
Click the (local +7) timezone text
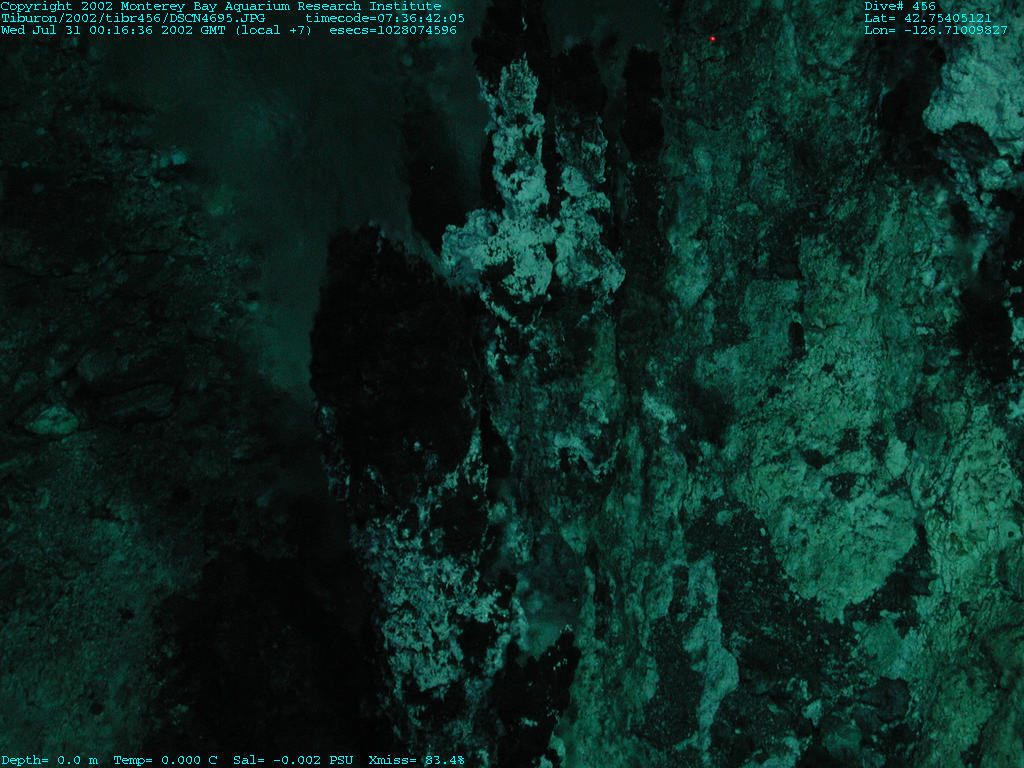point(274,30)
